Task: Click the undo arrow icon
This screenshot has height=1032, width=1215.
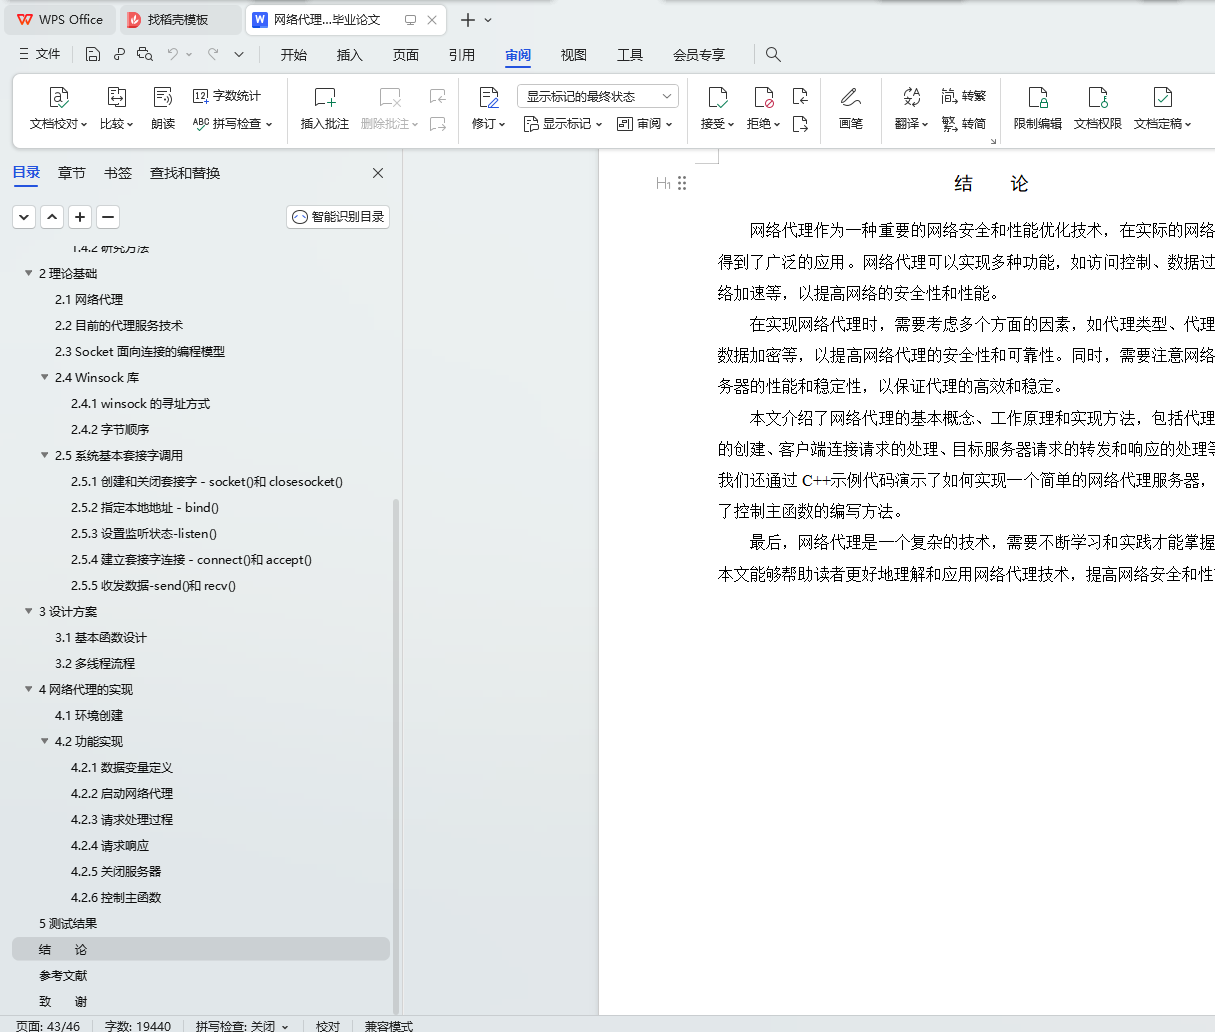Action: click(173, 54)
